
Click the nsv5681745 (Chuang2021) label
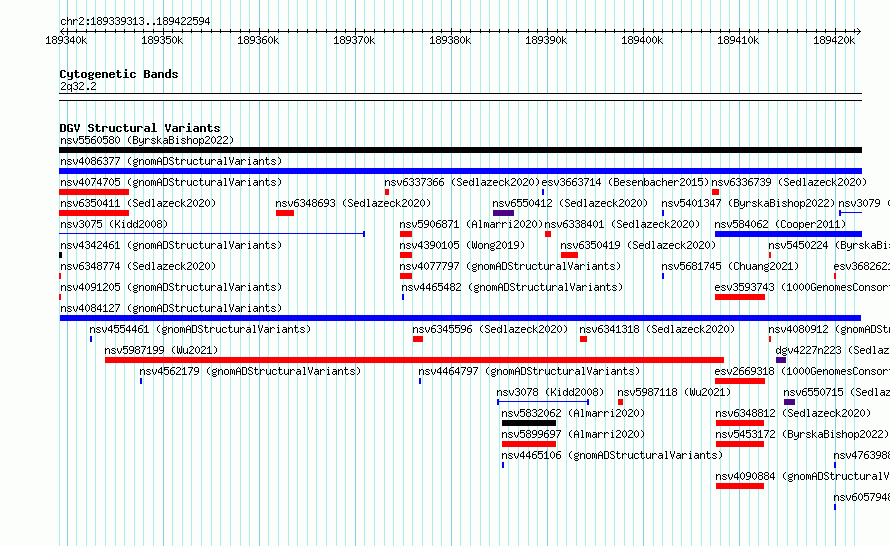click(730, 266)
